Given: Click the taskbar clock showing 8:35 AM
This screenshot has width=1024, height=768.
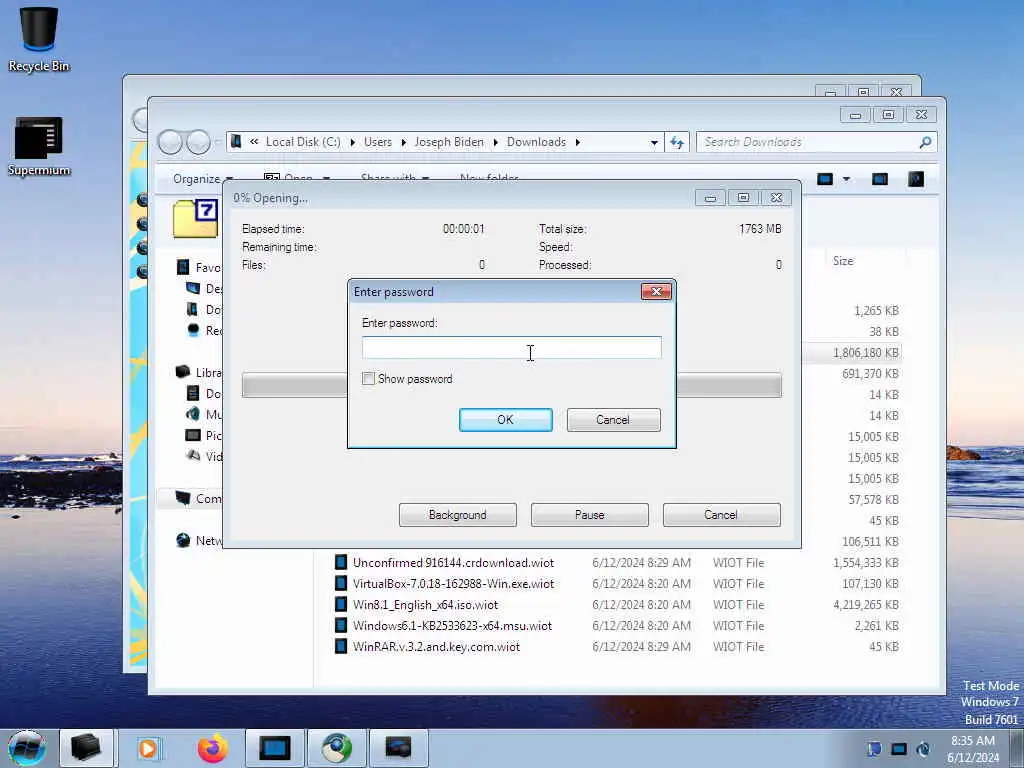Looking at the screenshot, I should [972, 749].
